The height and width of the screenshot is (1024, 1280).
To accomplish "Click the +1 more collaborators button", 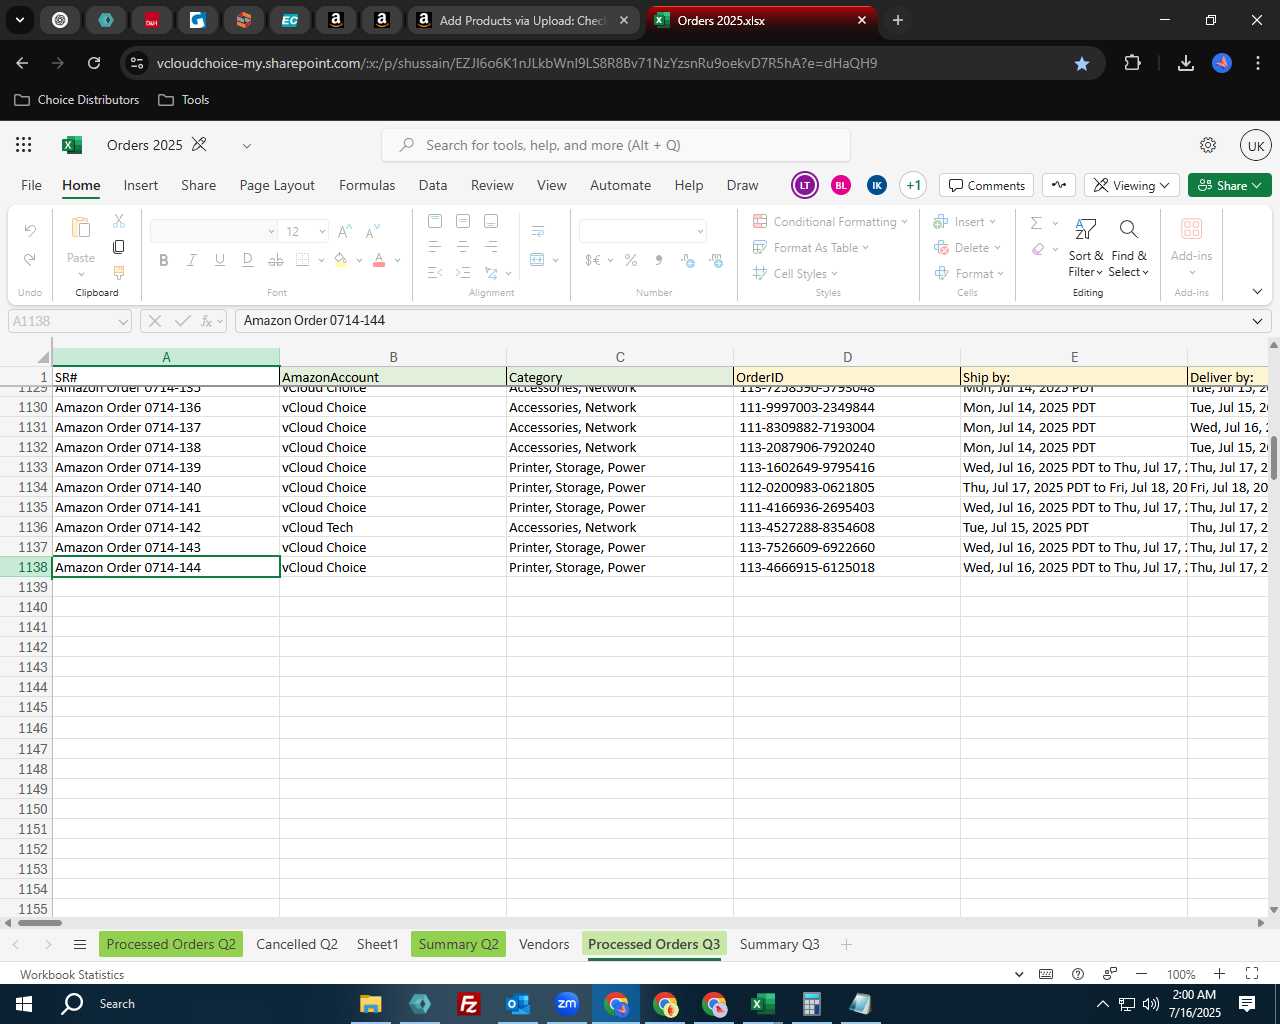I will pyautogui.click(x=913, y=185).
